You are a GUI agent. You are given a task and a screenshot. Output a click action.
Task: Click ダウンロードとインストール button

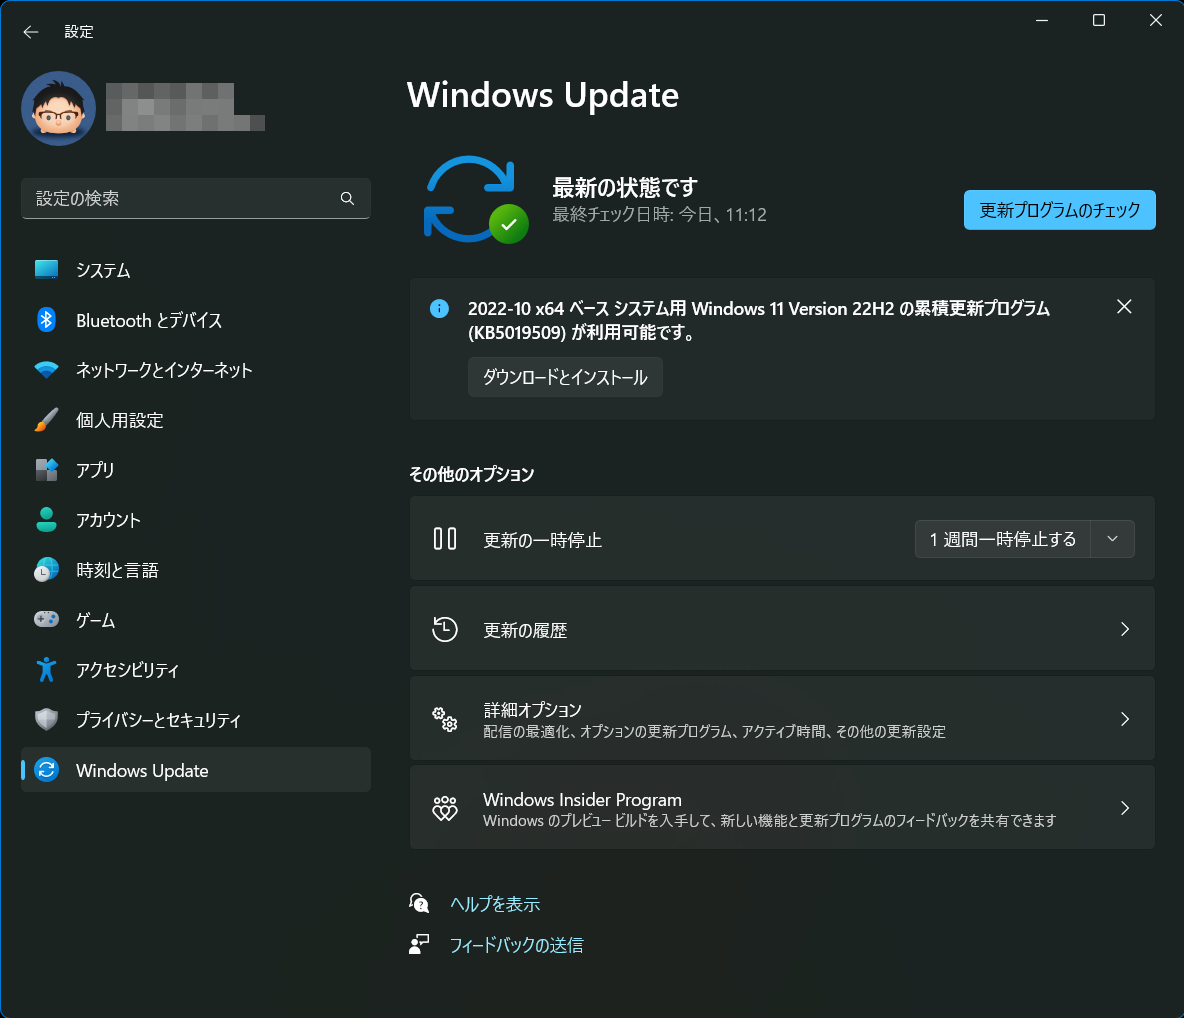pyautogui.click(x=565, y=377)
